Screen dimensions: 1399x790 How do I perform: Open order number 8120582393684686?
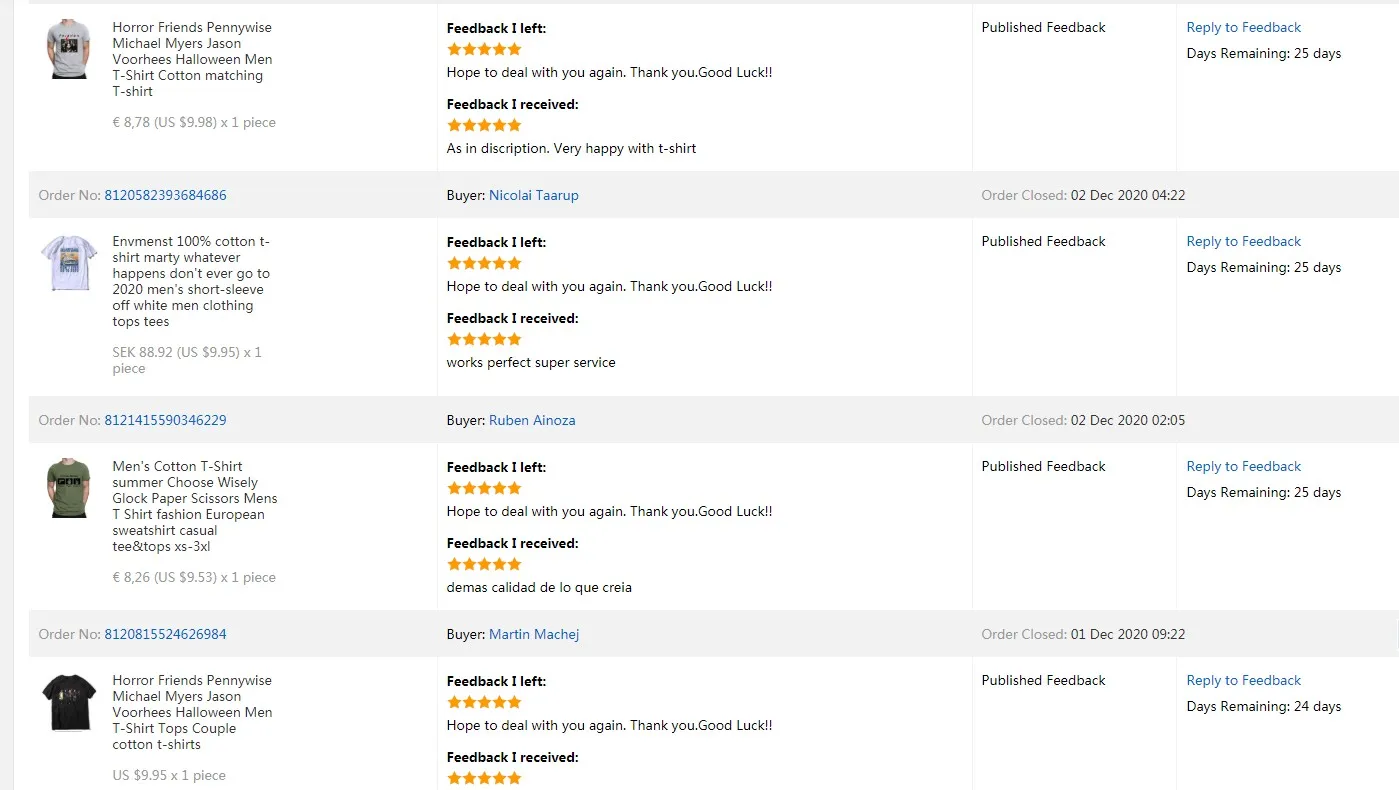click(x=165, y=195)
